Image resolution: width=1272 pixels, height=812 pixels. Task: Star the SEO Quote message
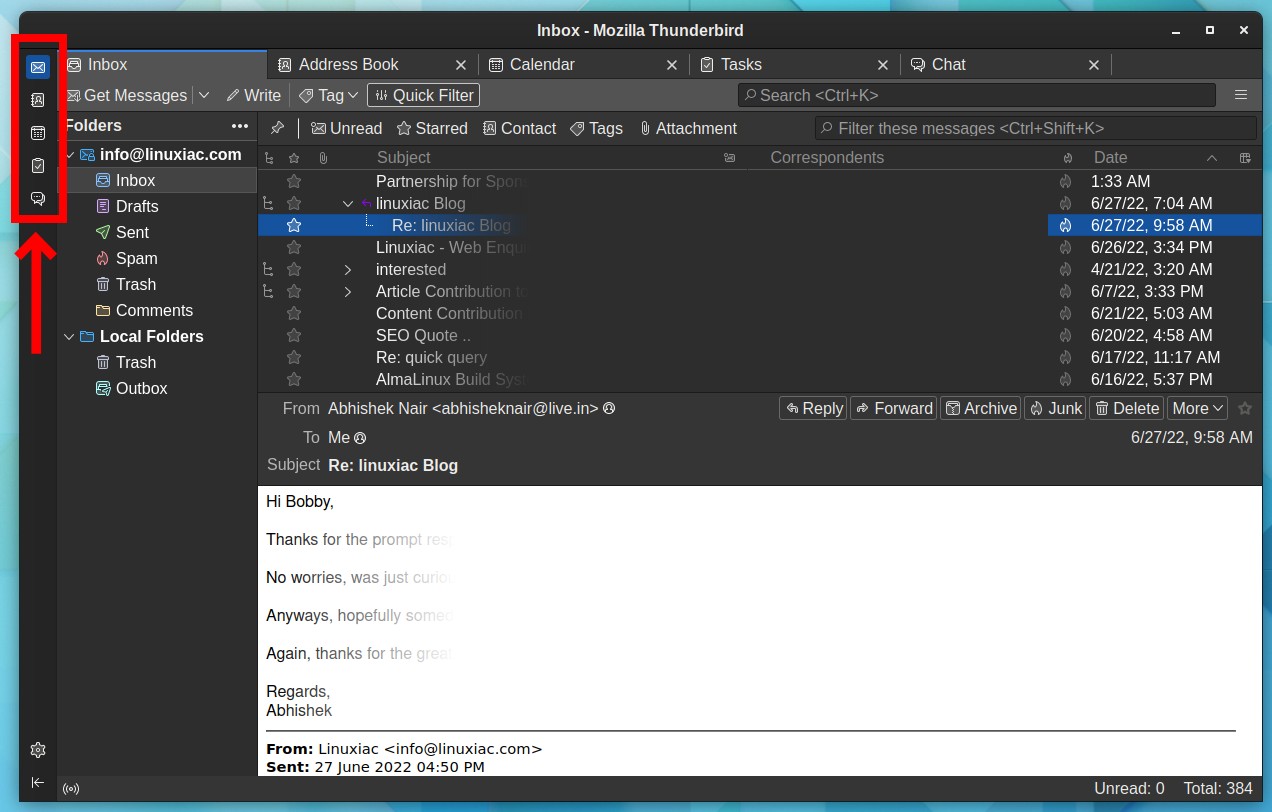tap(294, 336)
